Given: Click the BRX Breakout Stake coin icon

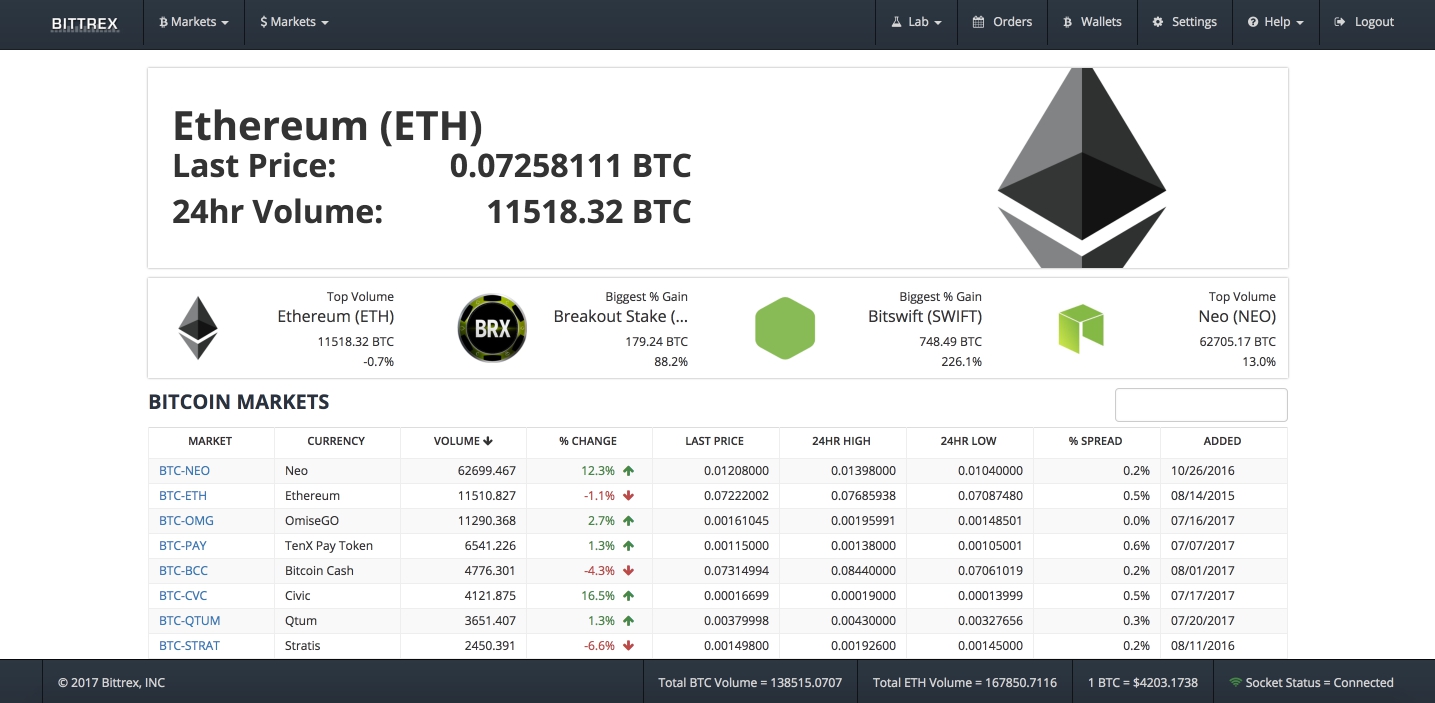Looking at the screenshot, I should pos(492,328).
